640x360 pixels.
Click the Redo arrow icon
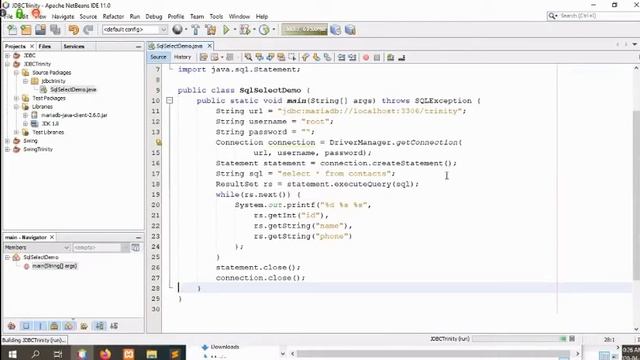tap(88, 30)
